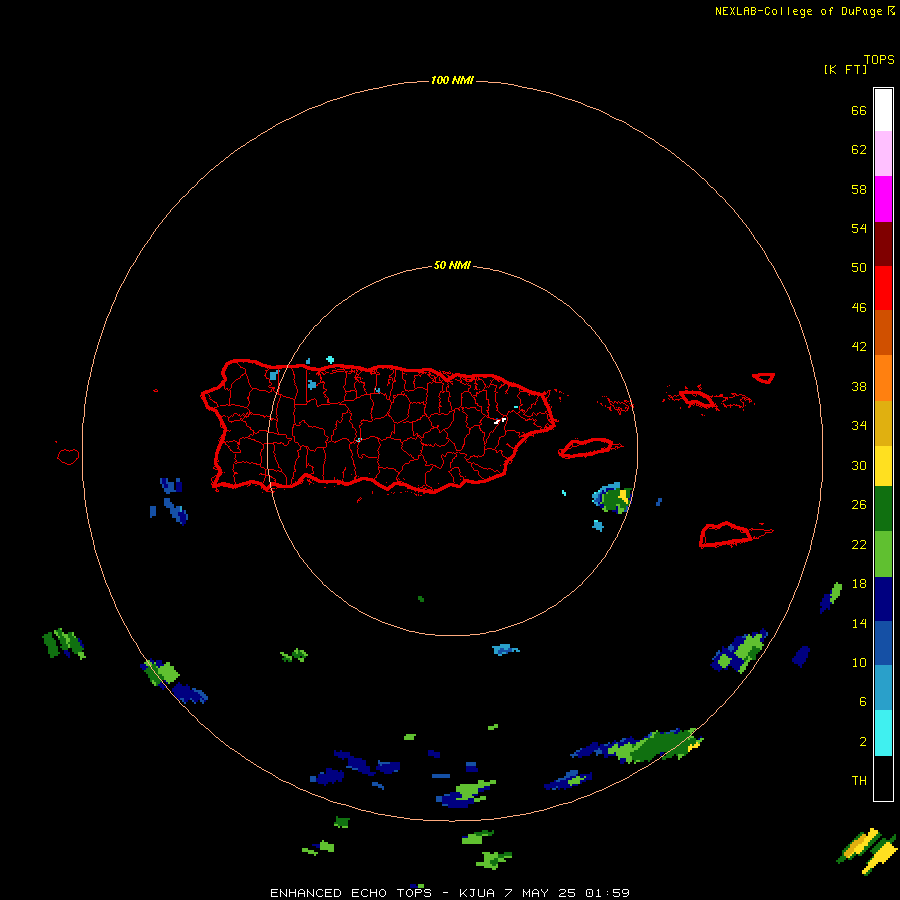Screen dimensions: 900x900
Task: Click the long green echo band in southeast
Action: 637,746
